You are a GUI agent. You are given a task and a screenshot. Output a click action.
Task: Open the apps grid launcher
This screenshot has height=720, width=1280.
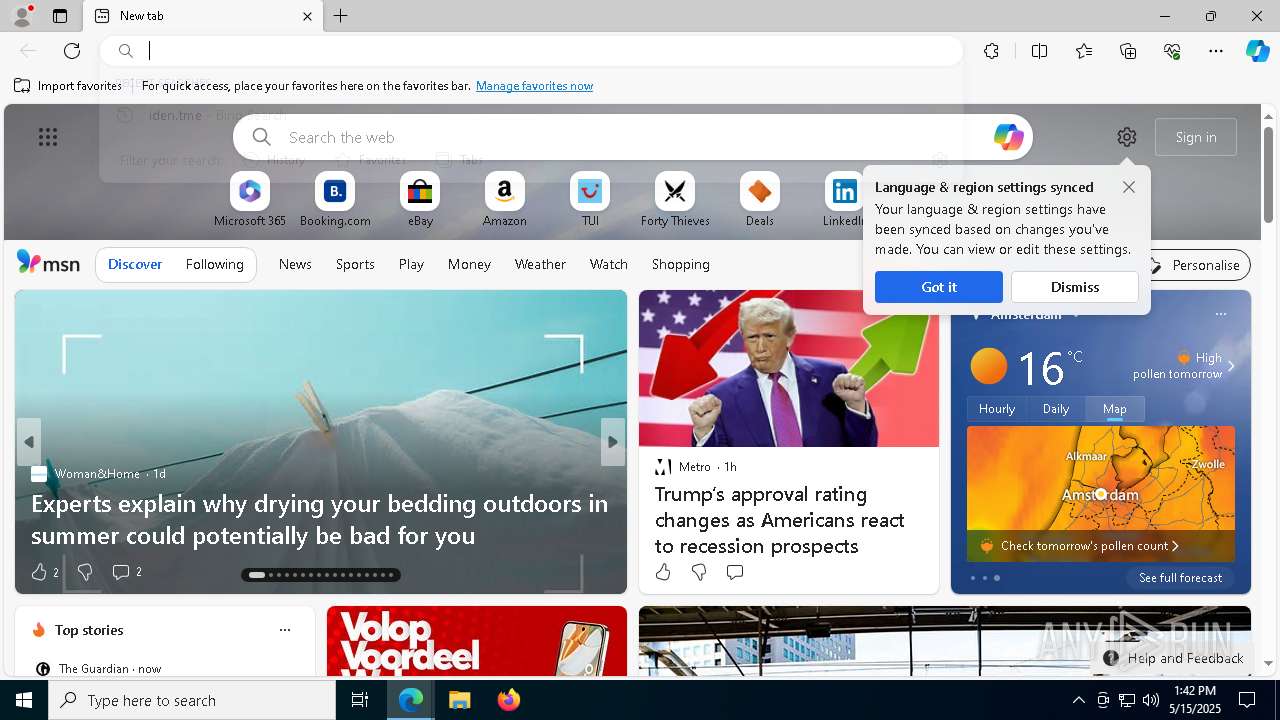click(x=48, y=137)
